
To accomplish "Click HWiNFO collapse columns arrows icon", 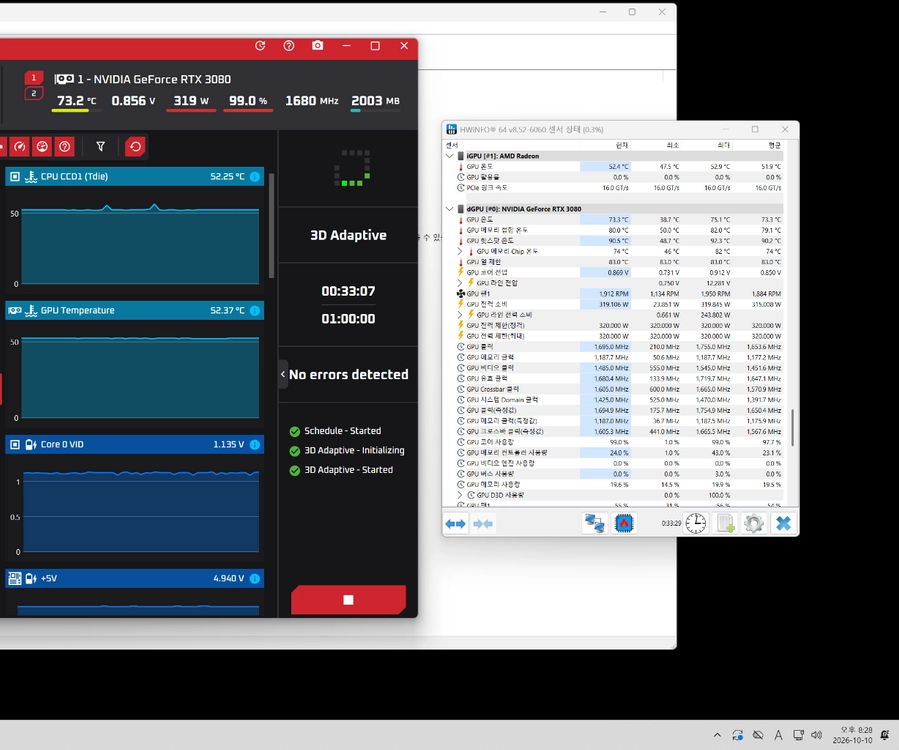I will pos(483,524).
